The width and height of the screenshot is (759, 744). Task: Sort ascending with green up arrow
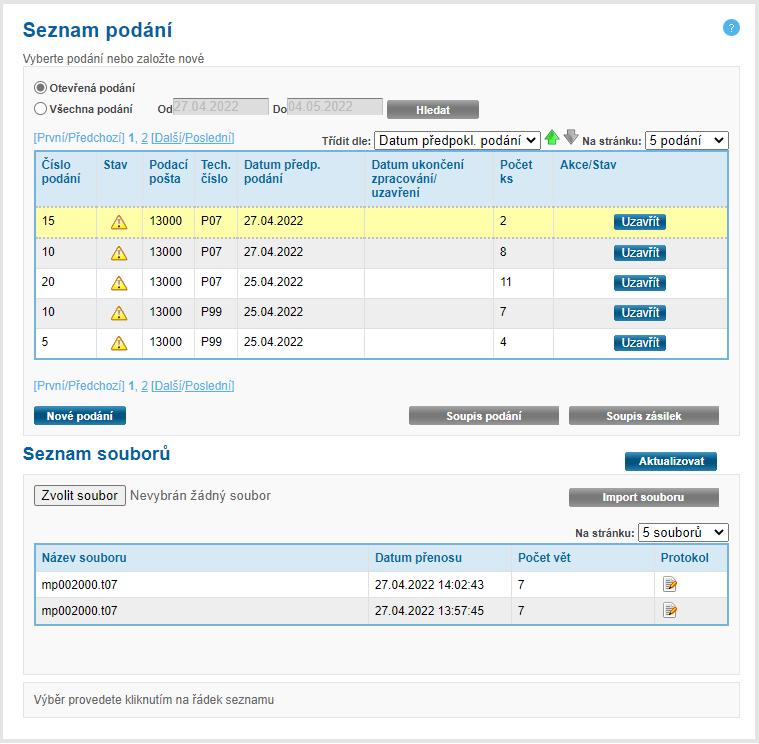coord(552,138)
